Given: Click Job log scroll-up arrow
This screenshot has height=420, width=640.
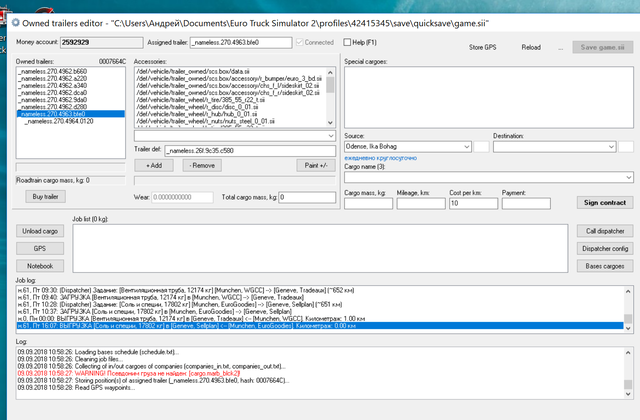Looking at the screenshot, I should (x=628, y=291).
